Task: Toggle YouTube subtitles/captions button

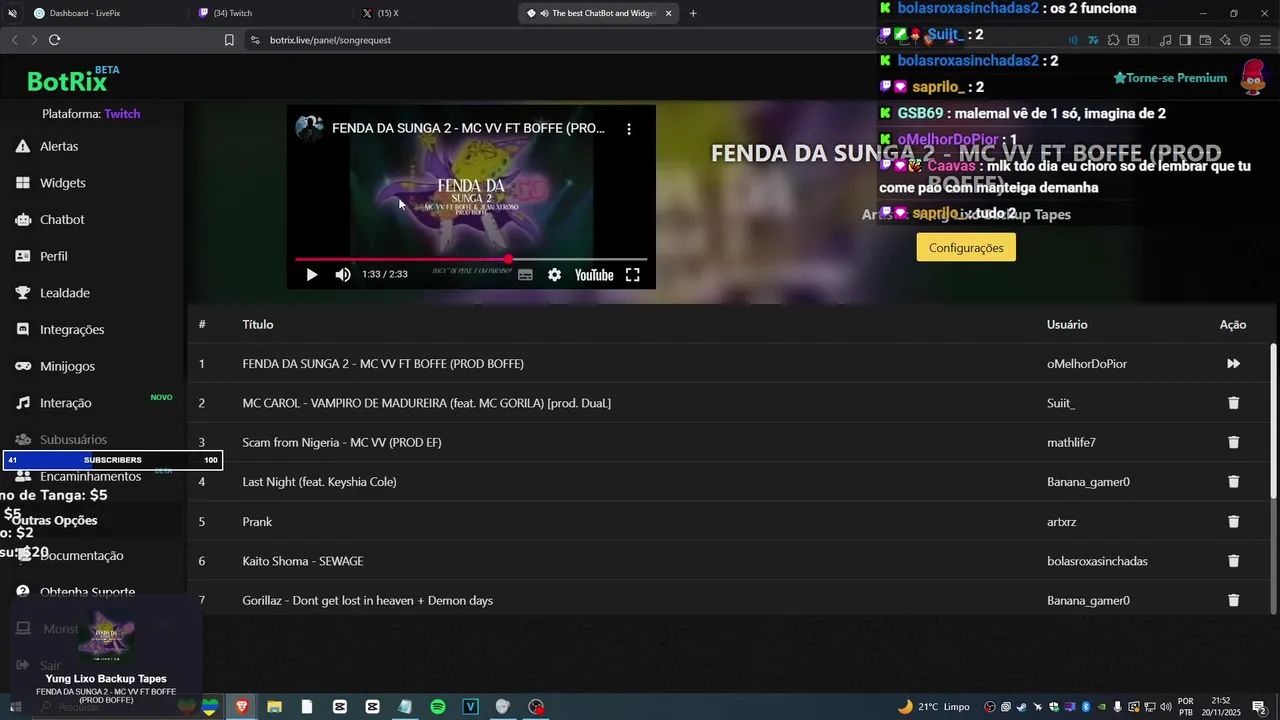Action: point(525,275)
